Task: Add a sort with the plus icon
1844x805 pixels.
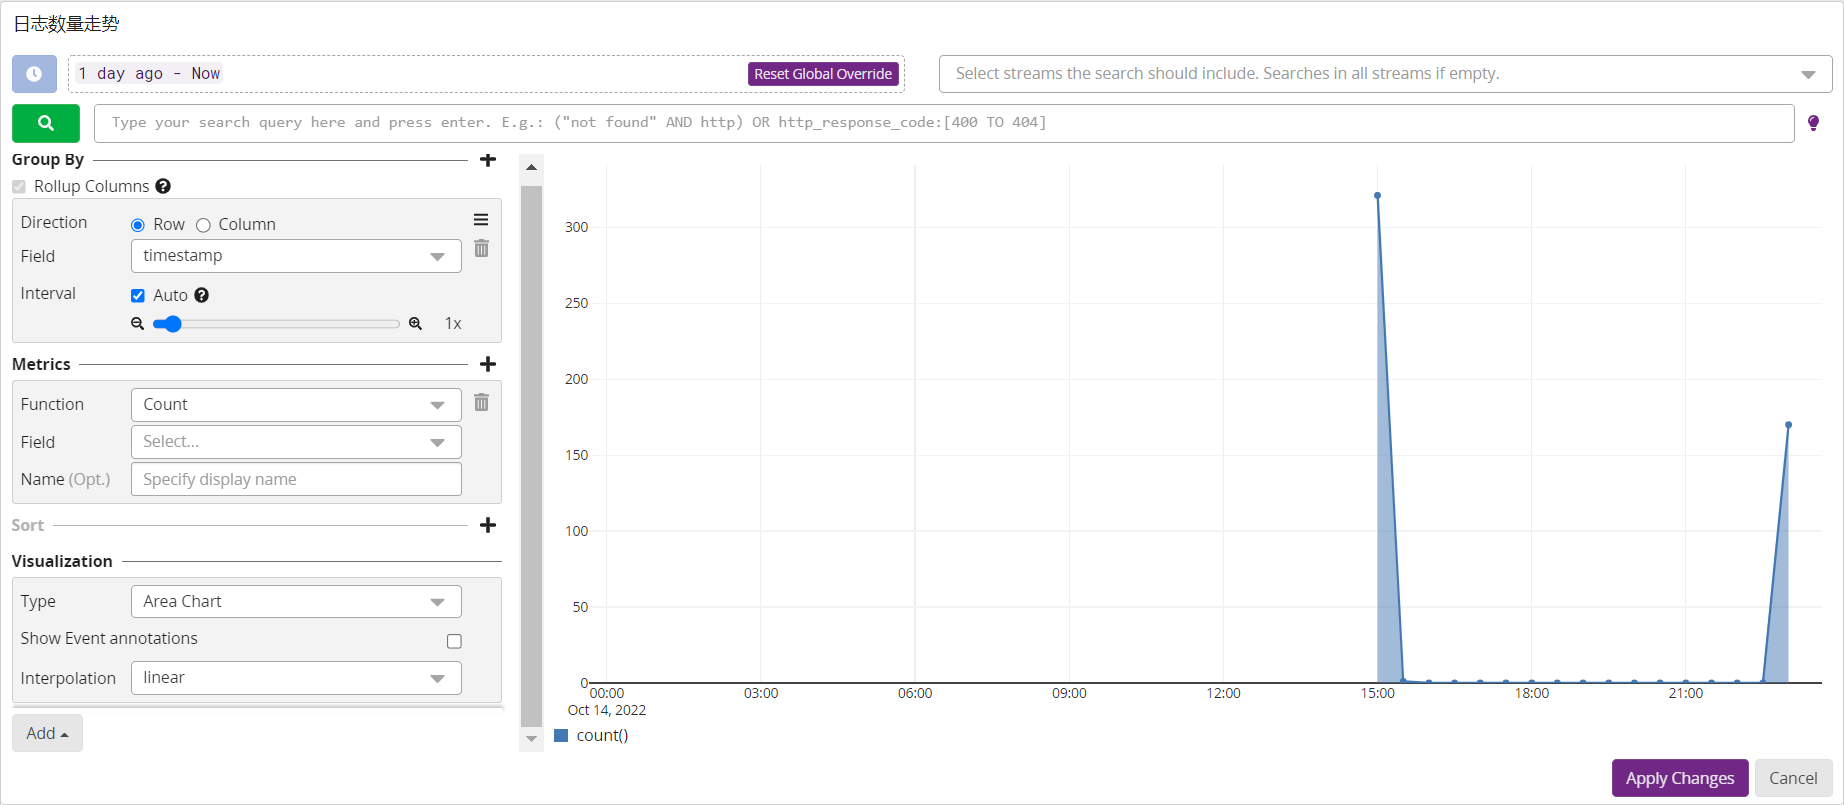Action: coord(488,525)
